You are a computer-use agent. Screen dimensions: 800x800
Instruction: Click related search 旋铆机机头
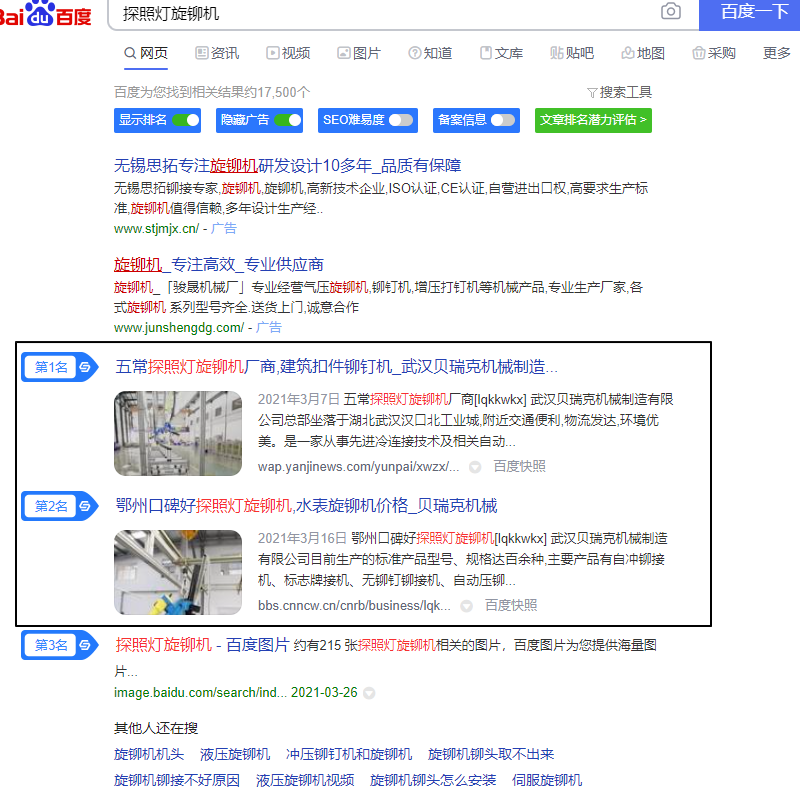[148, 755]
